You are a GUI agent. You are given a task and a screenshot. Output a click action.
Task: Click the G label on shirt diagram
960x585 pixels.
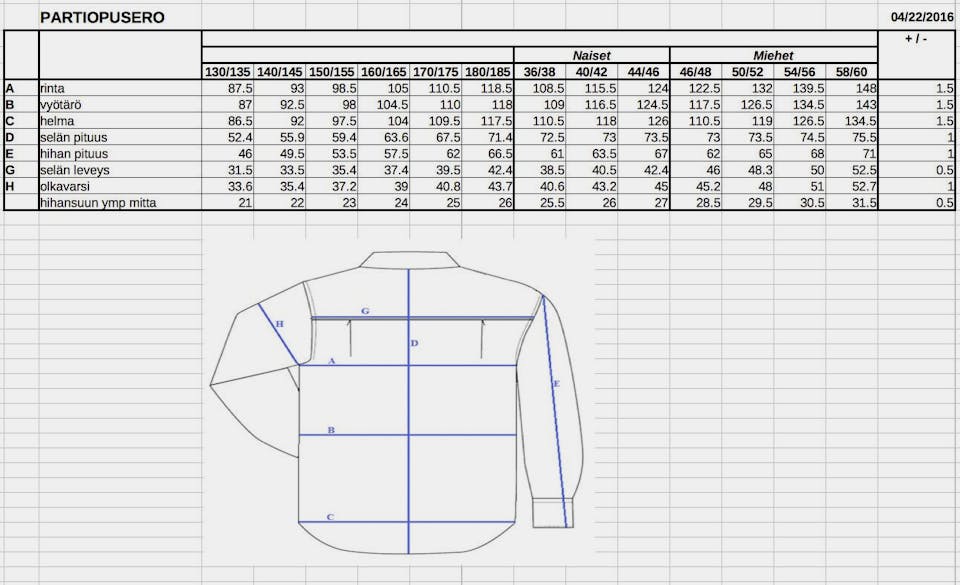(x=365, y=311)
